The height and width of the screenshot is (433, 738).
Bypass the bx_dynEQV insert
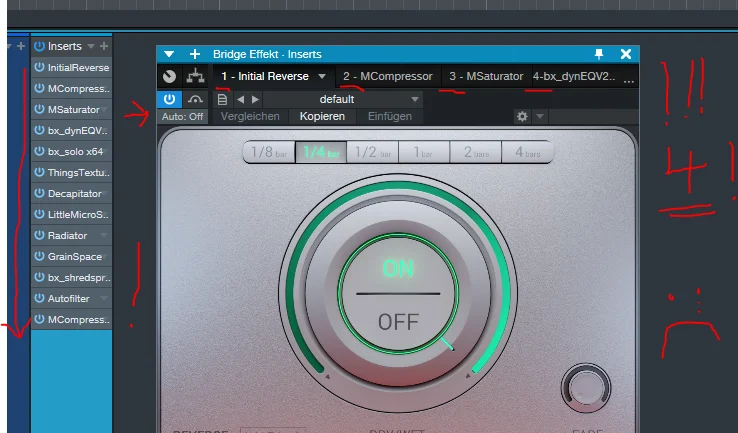click(x=39, y=130)
